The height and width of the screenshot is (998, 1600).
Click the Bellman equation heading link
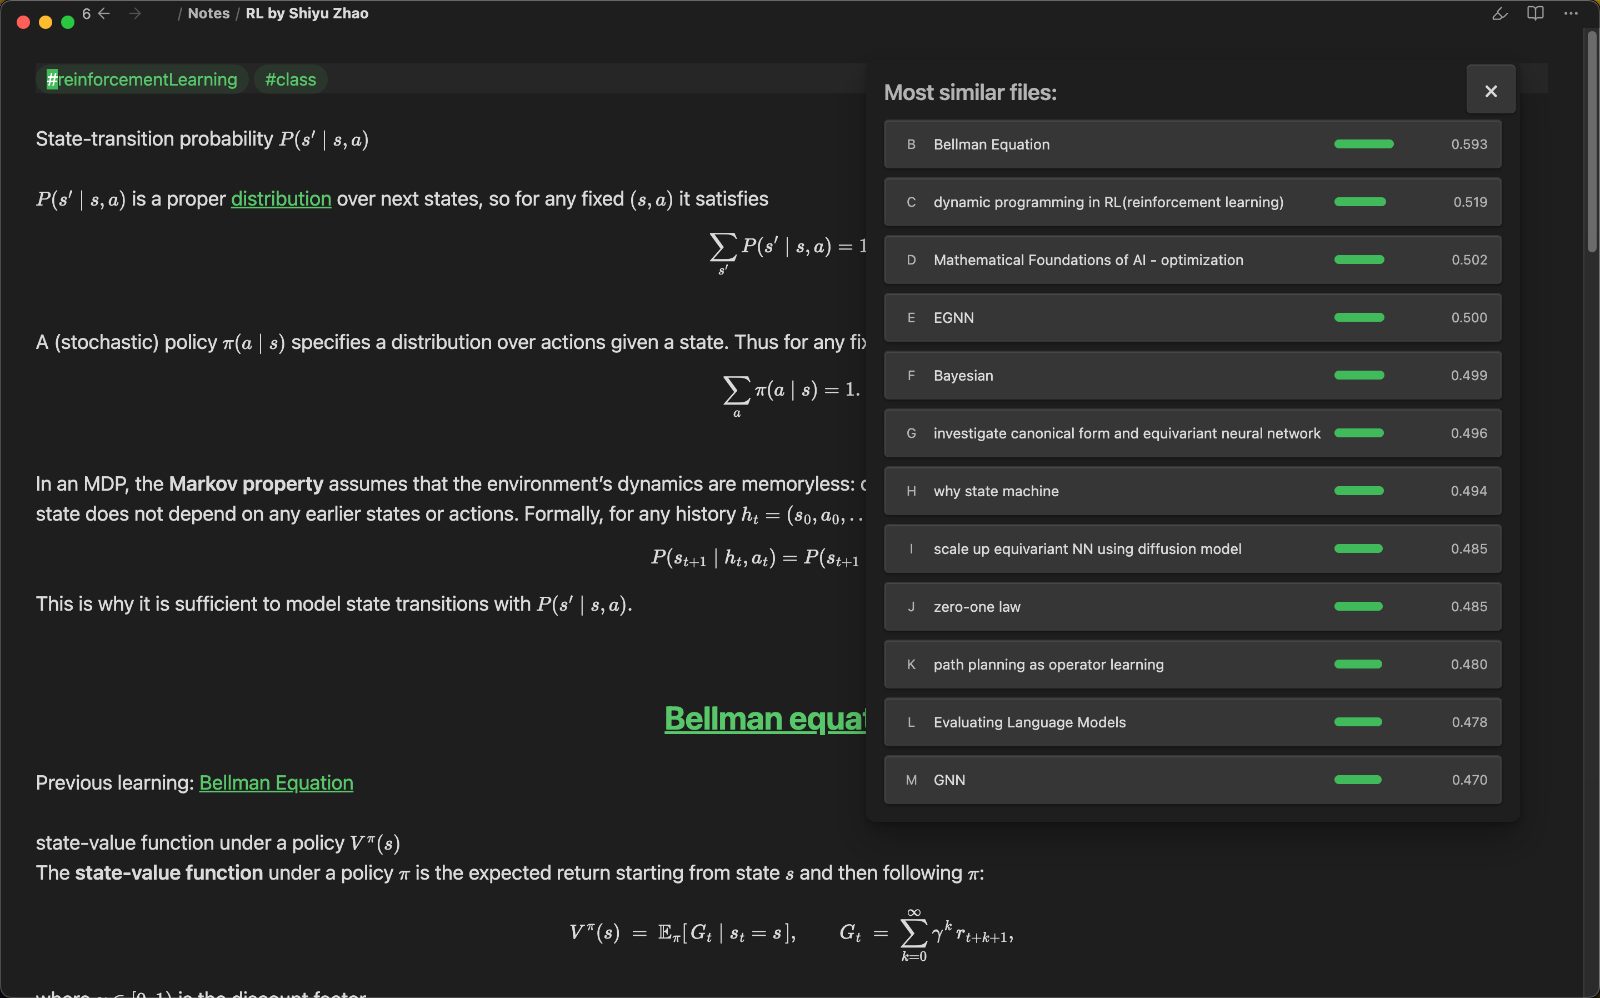pos(765,719)
